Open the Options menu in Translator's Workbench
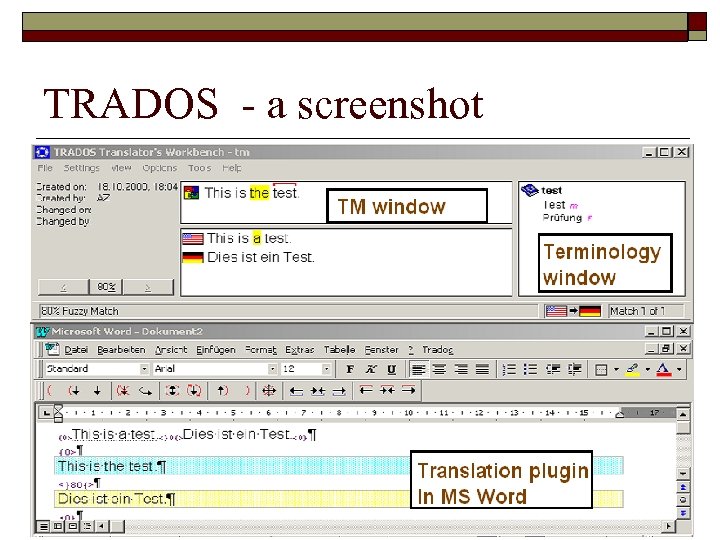The height and width of the screenshot is (540, 720). [159, 168]
